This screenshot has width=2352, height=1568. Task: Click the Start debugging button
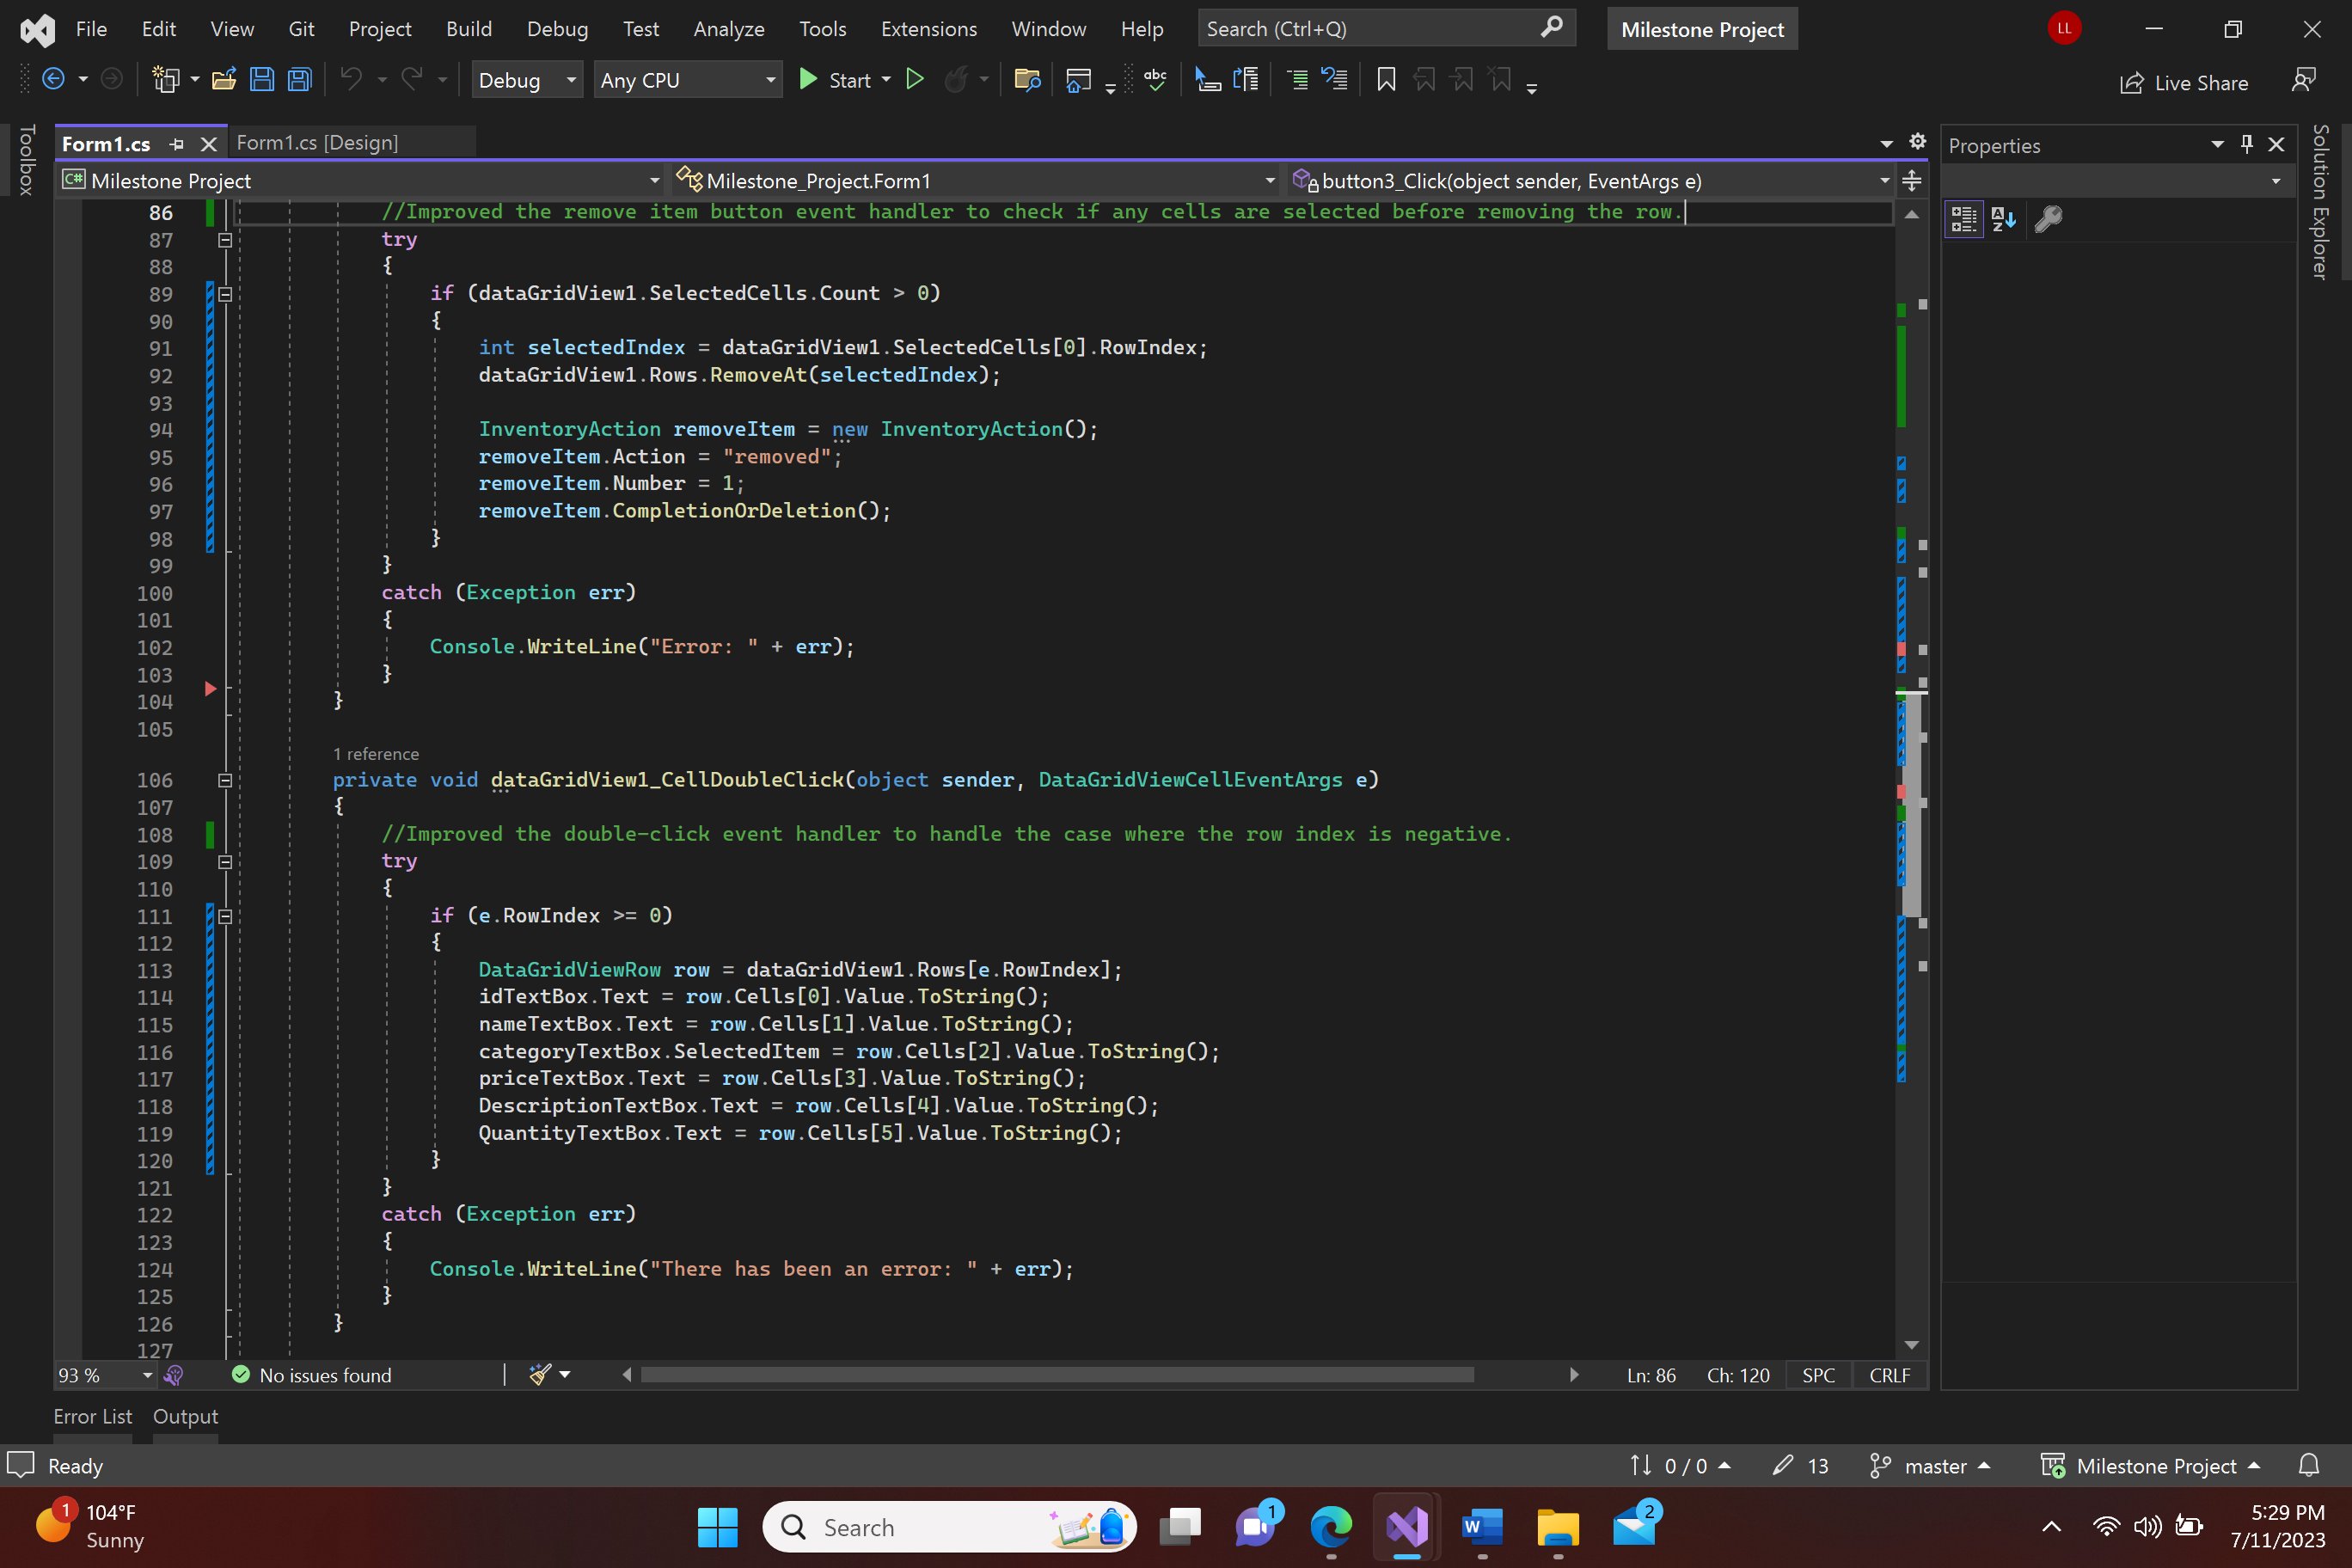(835, 80)
